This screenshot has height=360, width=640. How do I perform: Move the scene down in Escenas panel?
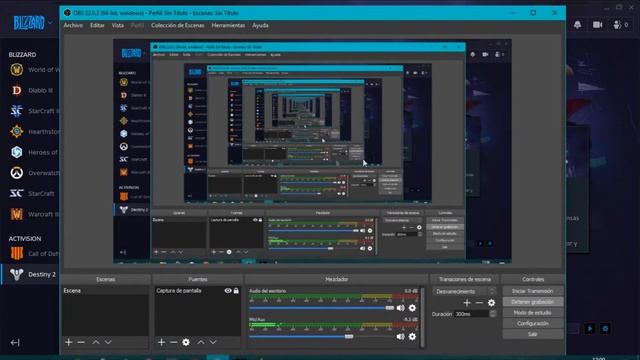108,342
